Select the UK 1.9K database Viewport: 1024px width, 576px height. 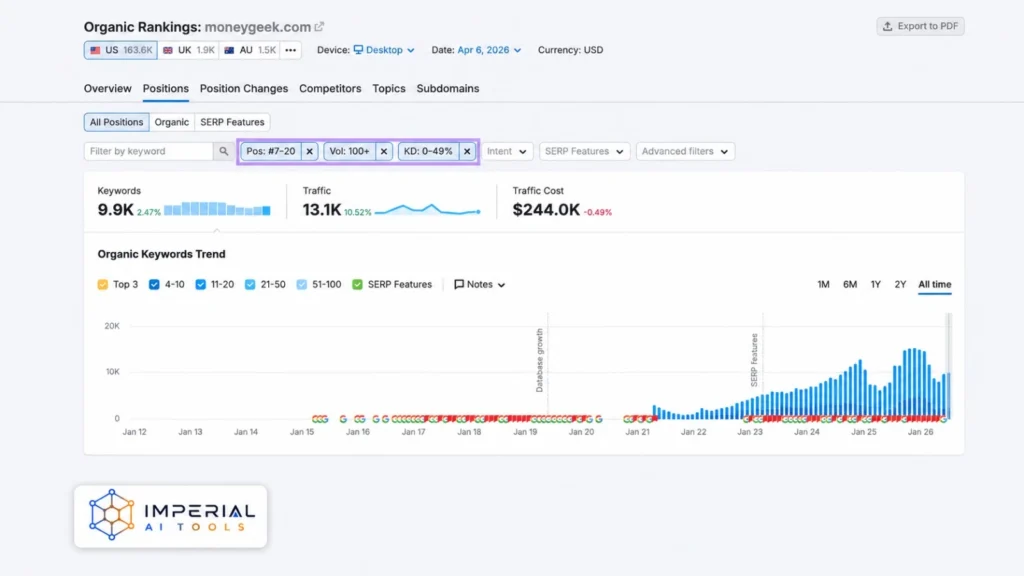coord(188,50)
